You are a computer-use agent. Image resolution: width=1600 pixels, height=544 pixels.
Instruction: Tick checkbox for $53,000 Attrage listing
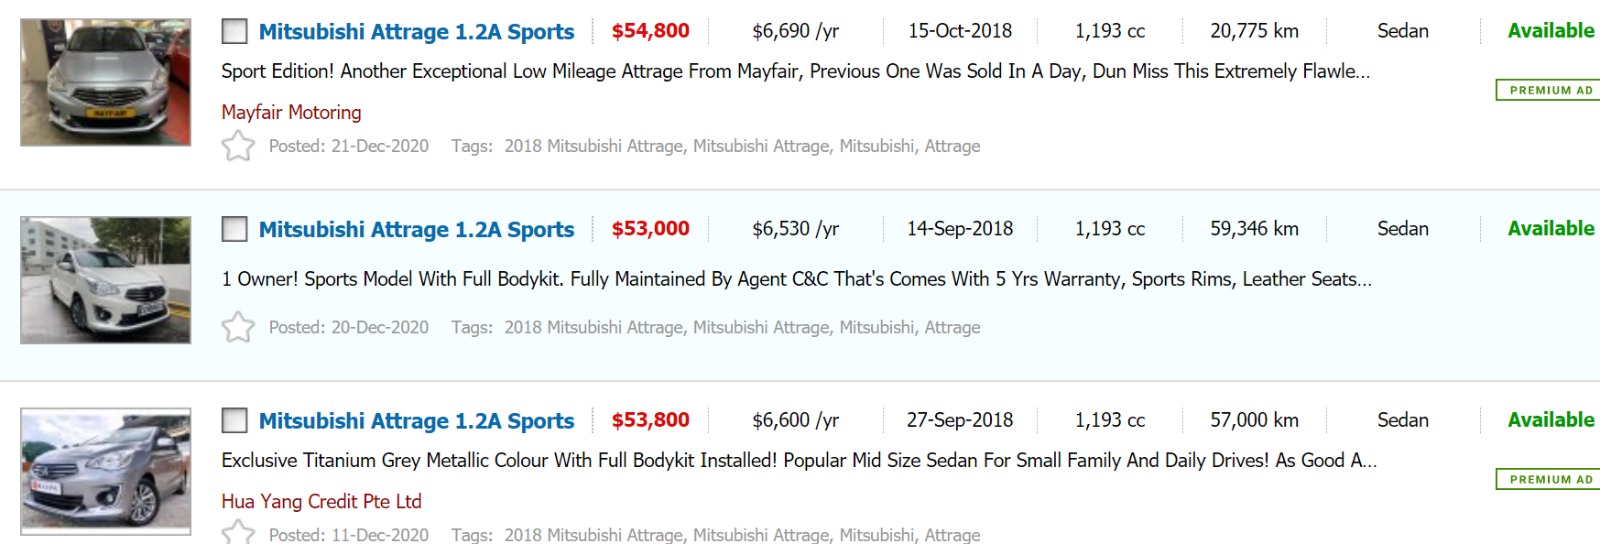pos(234,229)
